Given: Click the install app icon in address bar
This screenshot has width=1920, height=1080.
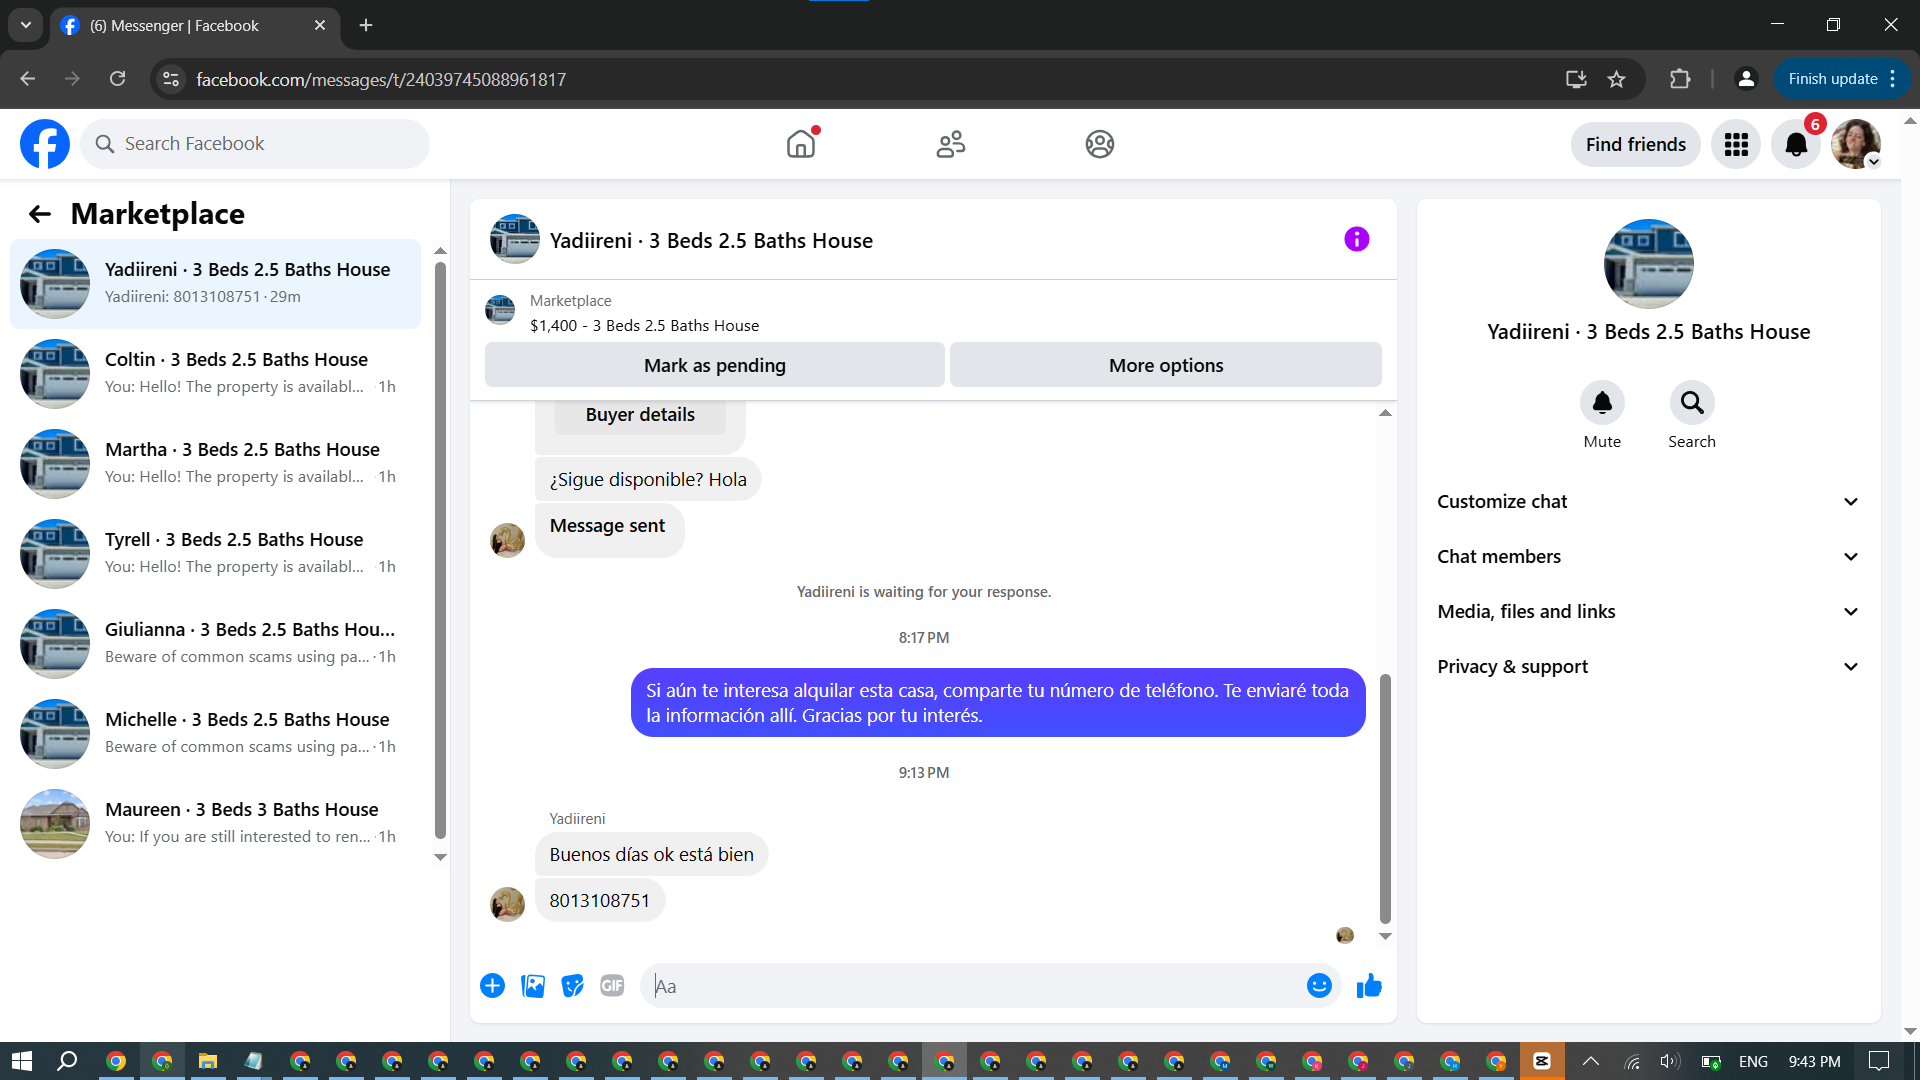Looking at the screenshot, I should pyautogui.click(x=1576, y=79).
